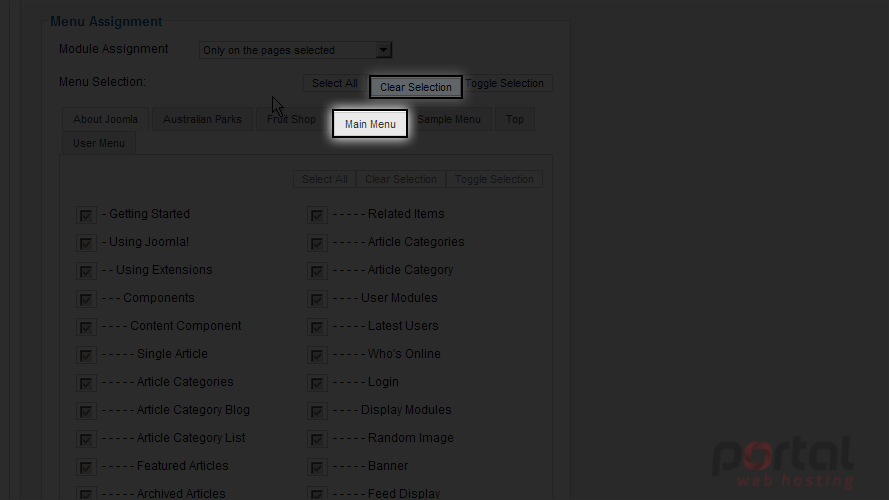This screenshot has height=500, width=889.
Task: Uncheck the Related Items checkbox
Action: 317,215
